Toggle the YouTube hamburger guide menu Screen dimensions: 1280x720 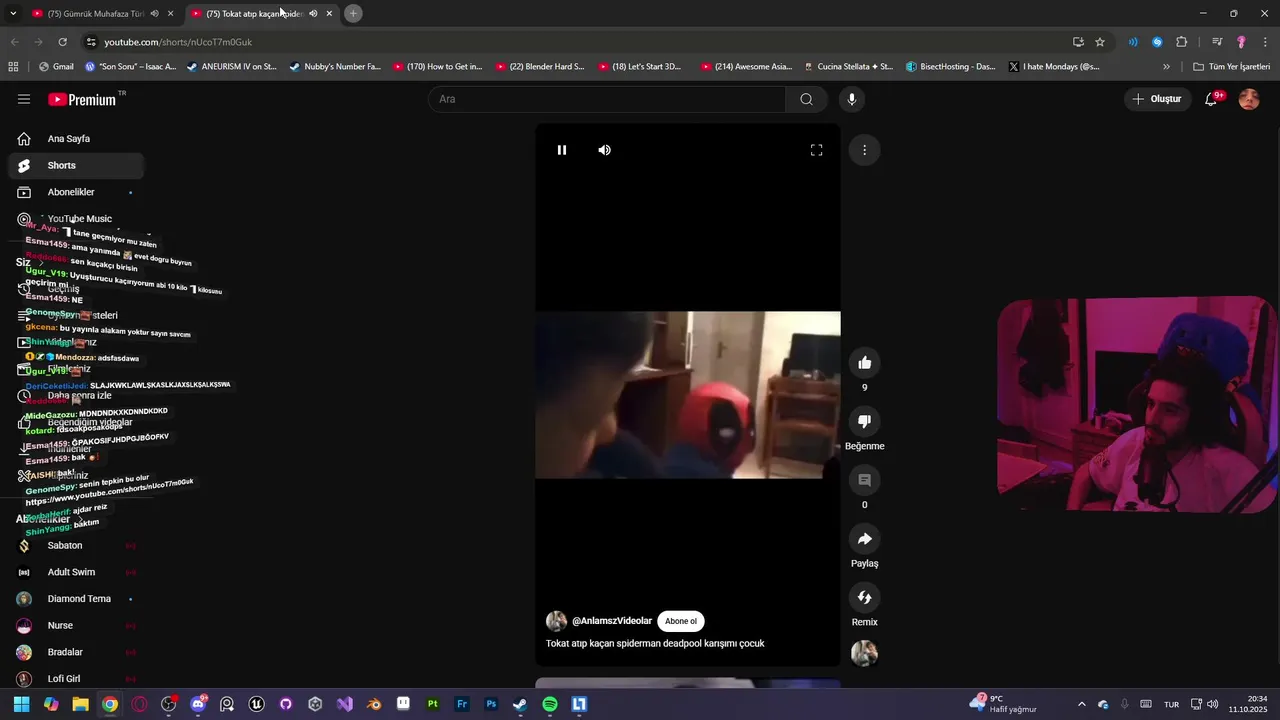pos(24,99)
